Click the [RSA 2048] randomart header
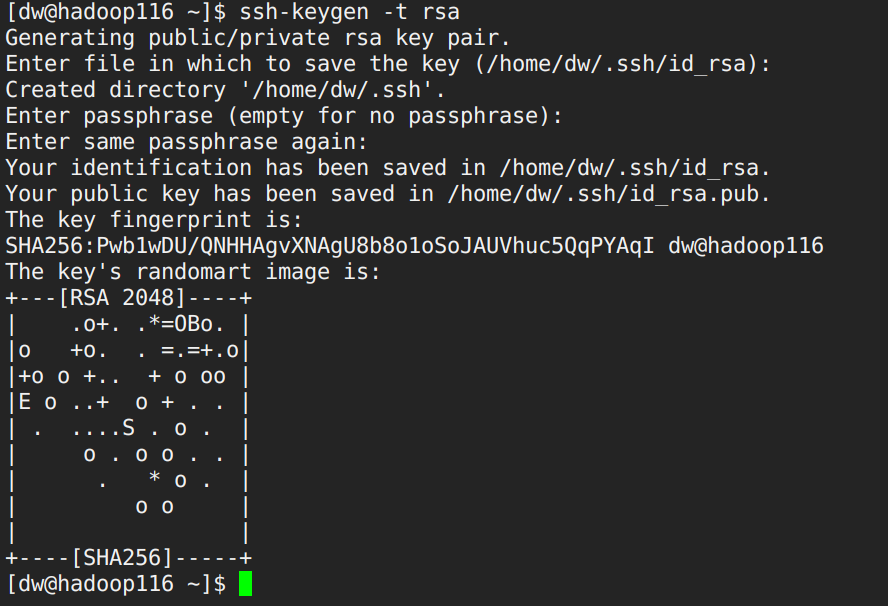This screenshot has height=606, width=888. click(x=122, y=298)
